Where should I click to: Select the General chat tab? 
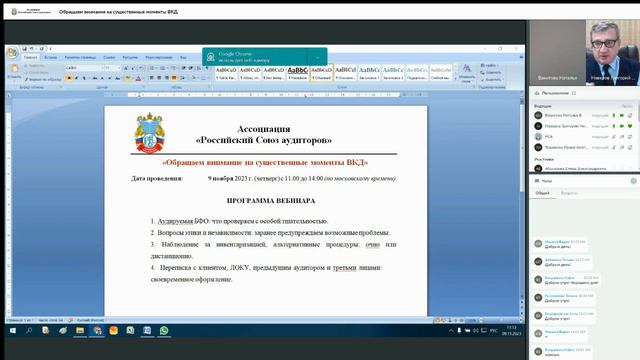tap(542, 193)
